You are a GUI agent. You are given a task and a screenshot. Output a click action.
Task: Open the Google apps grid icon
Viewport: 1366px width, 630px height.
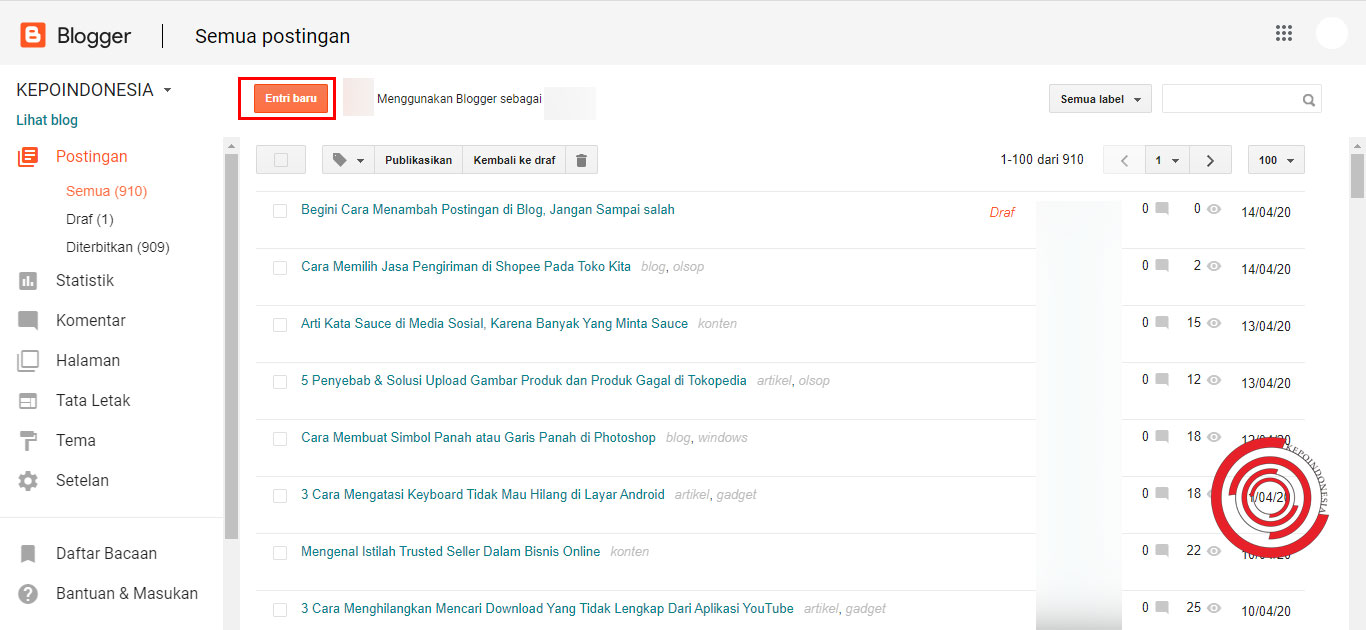click(x=1284, y=33)
